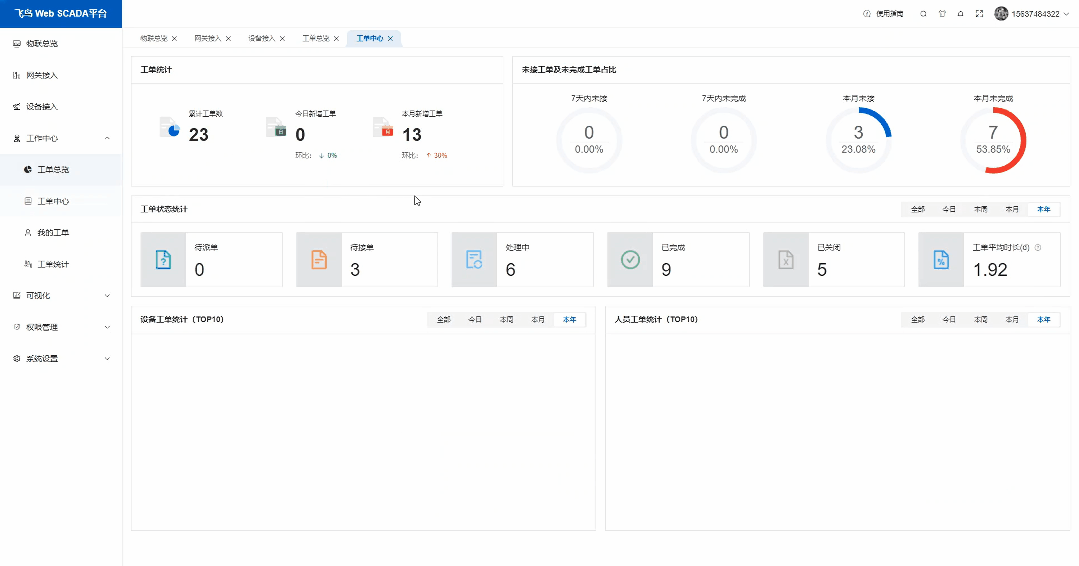
Task: Collapse the 工作中心 sidebar group
Action: click(x=61, y=138)
